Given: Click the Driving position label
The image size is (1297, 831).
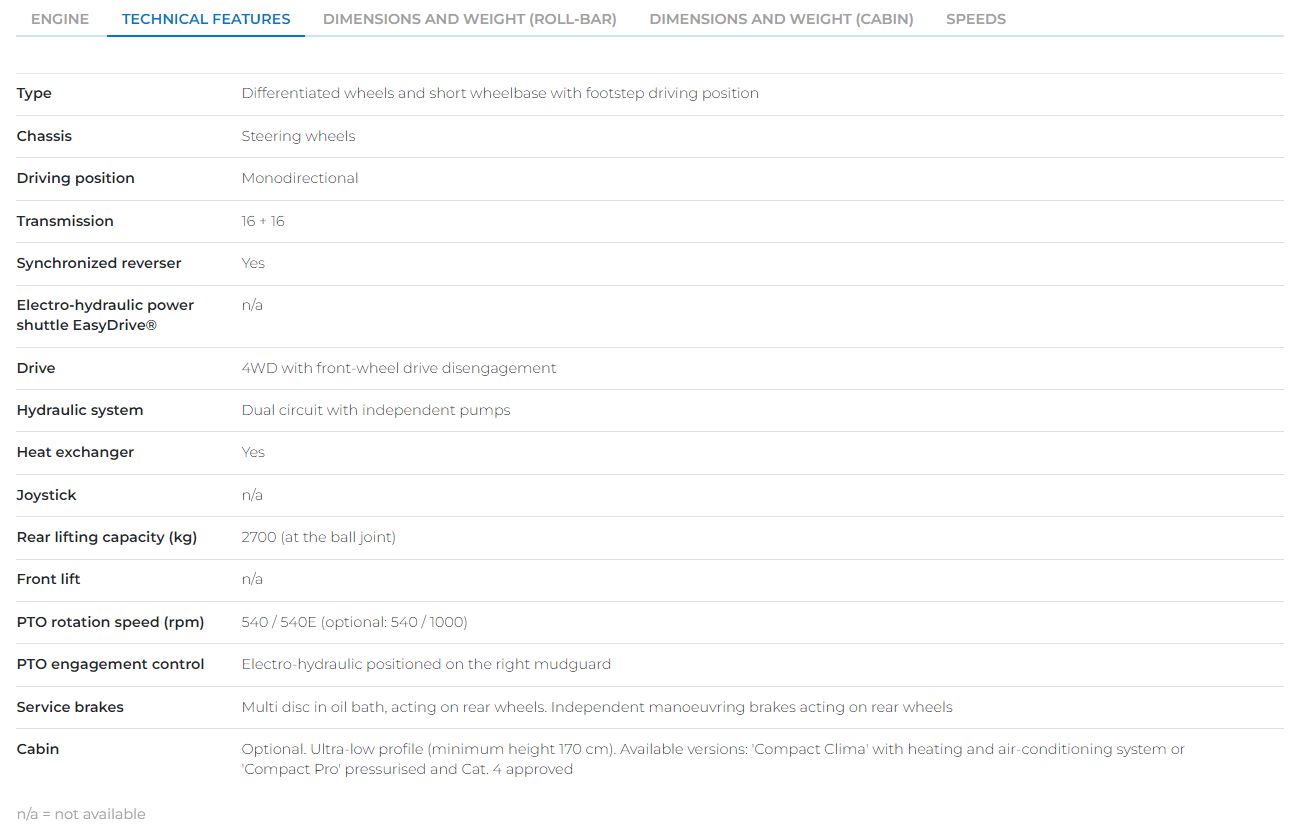Looking at the screenshot, I should (75, 178).
